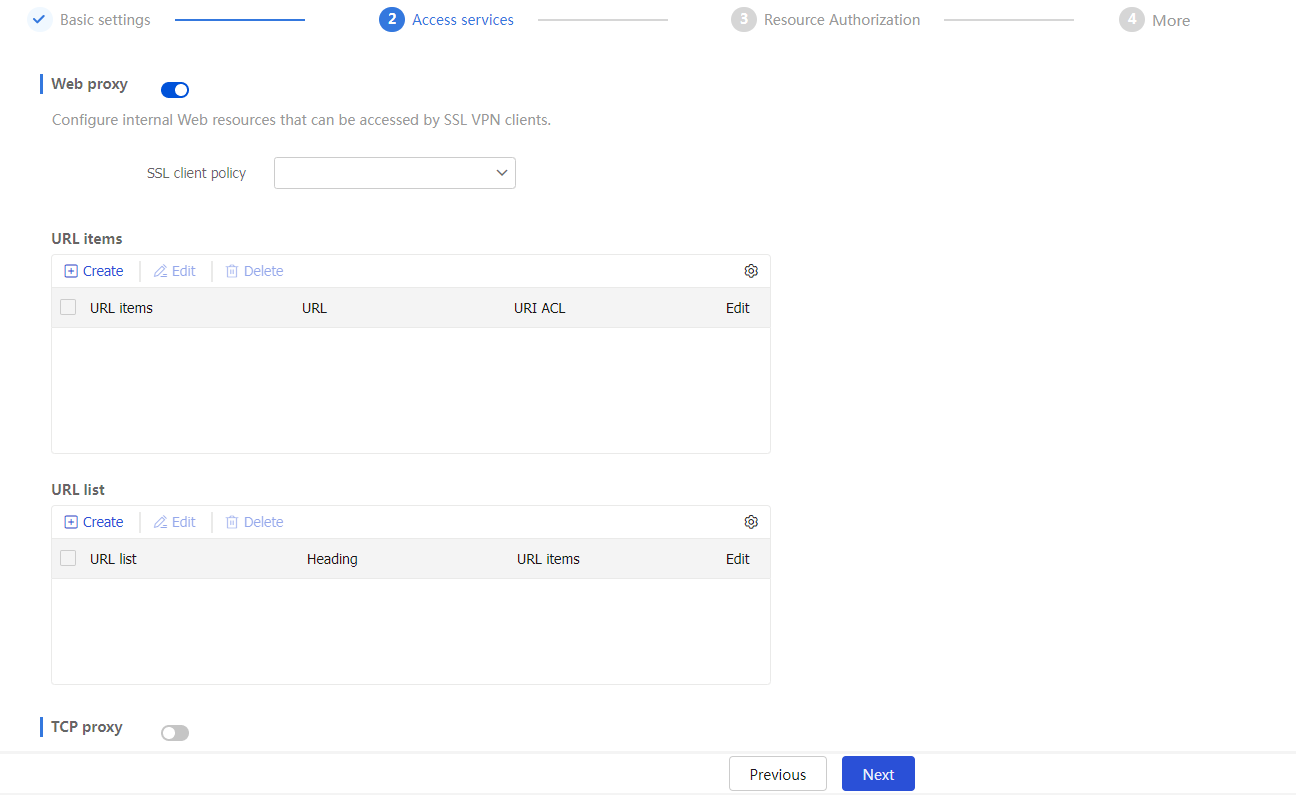Screen dimensions: 1296x795
Task: Select all rows in URL list table
Action: click(68, 558)
